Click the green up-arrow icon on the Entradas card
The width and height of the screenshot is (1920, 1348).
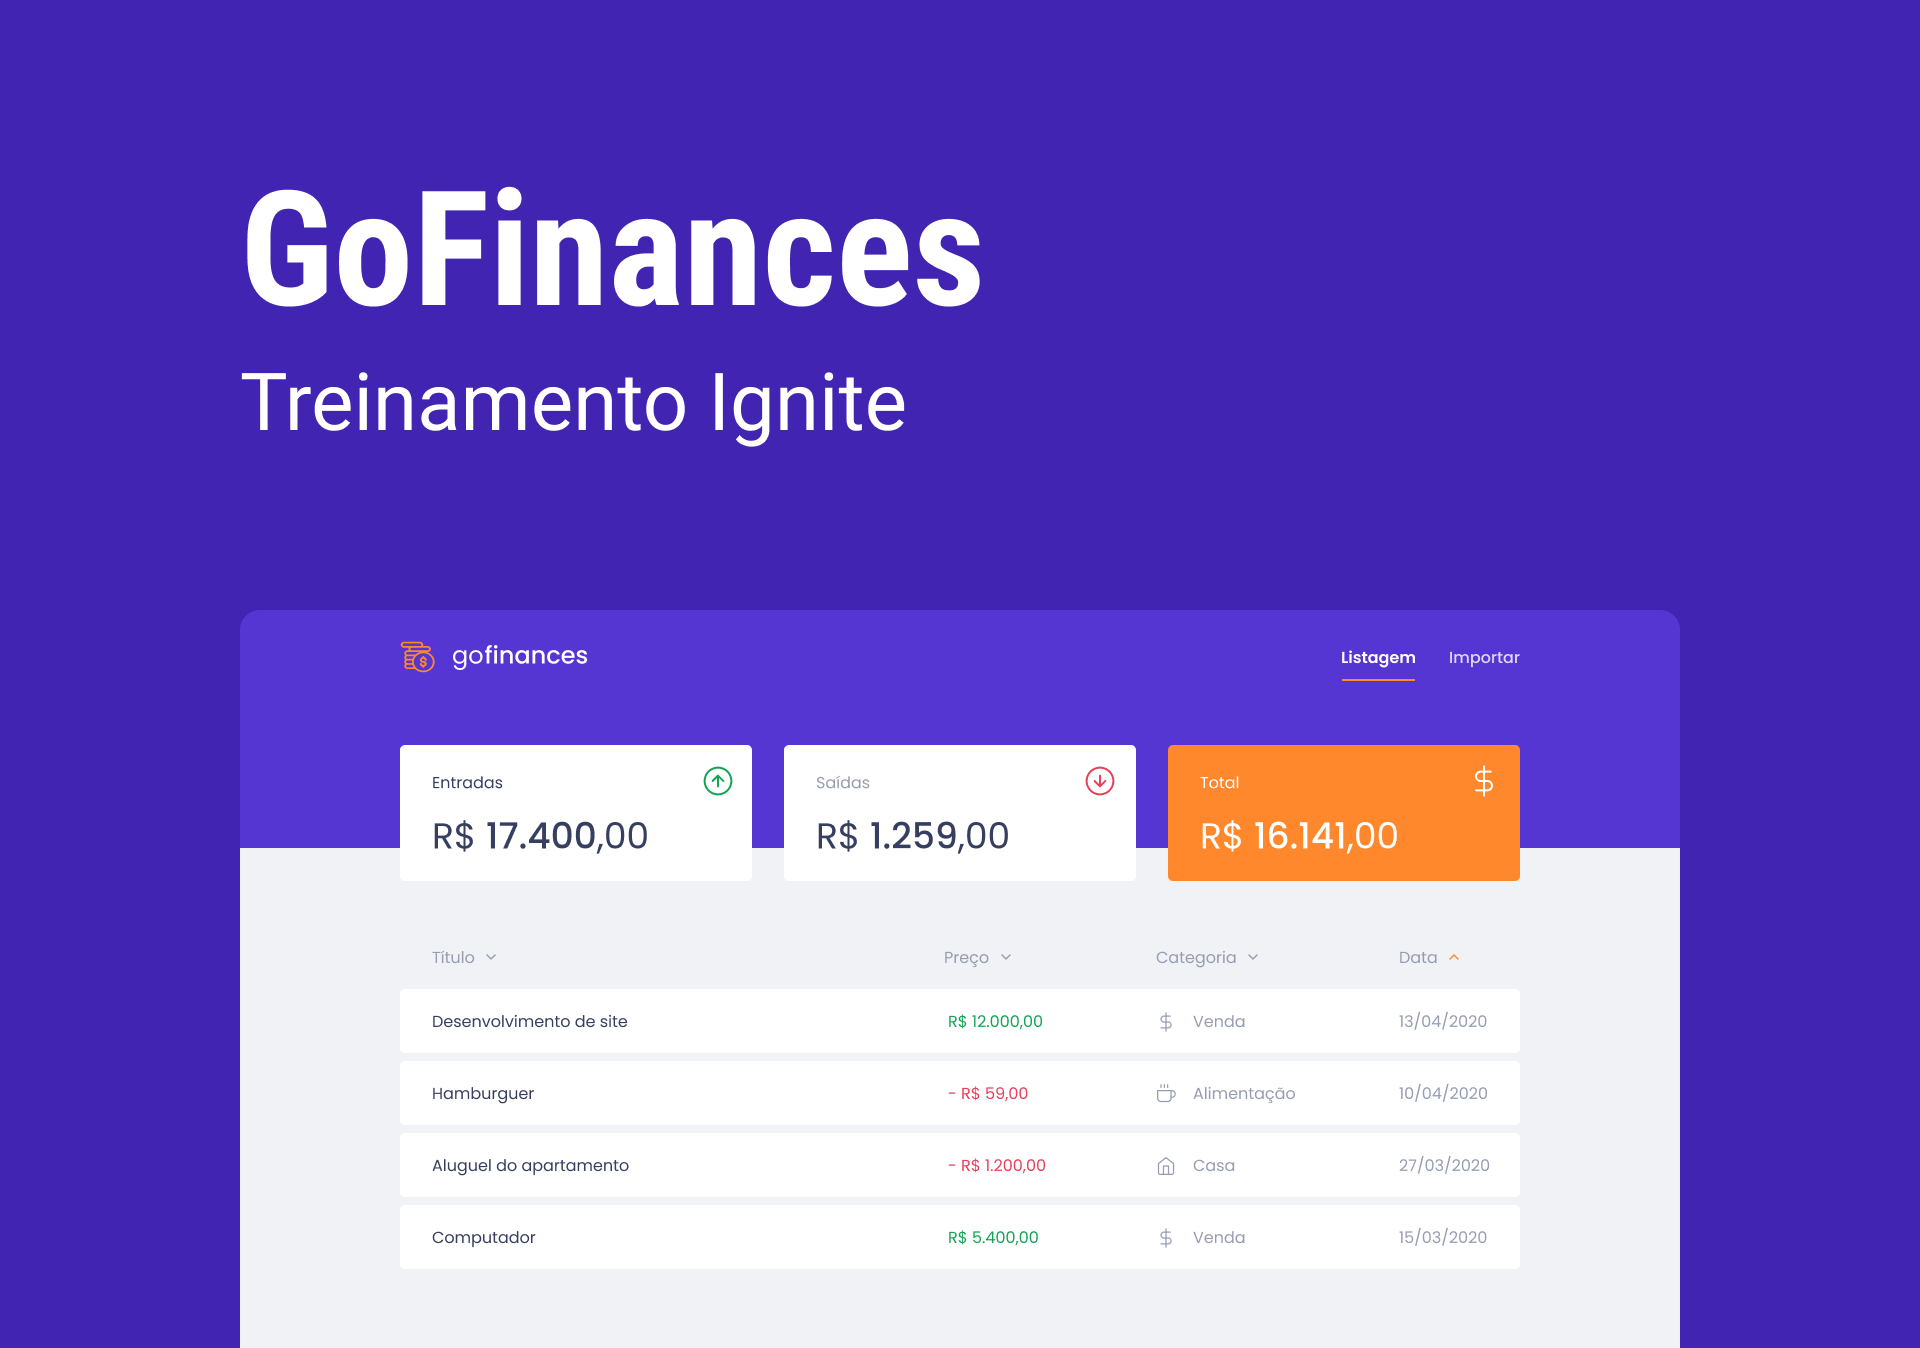click(x=717, y=781)
